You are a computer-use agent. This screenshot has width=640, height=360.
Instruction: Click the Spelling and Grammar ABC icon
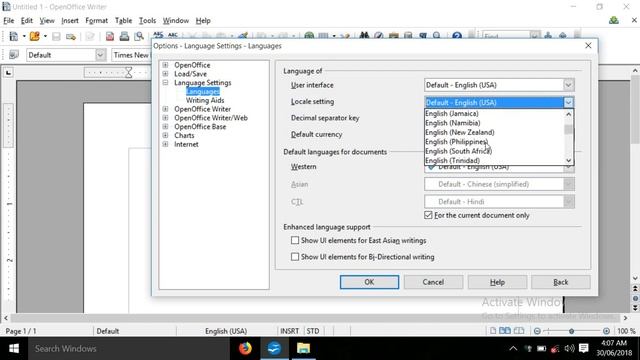[x=158, y=36]
